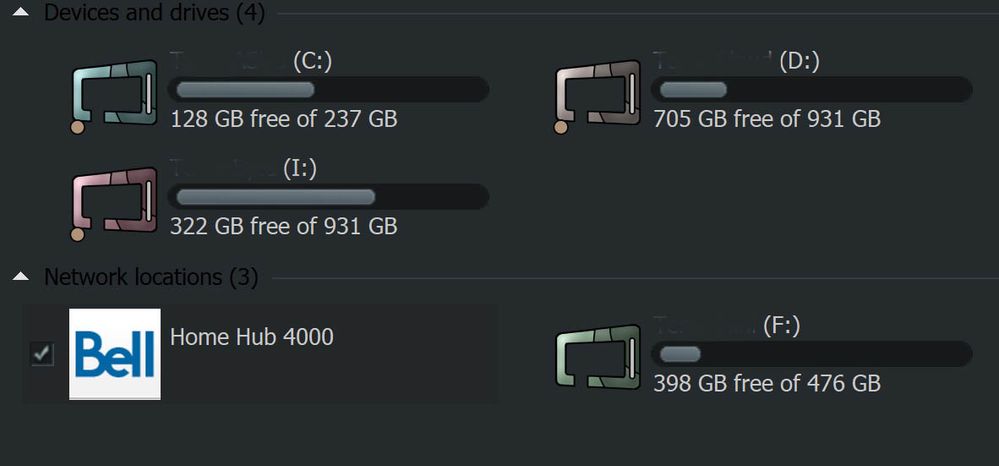Click the D: drive usage bar
The image size is (999, 466).
click(811, 90)
